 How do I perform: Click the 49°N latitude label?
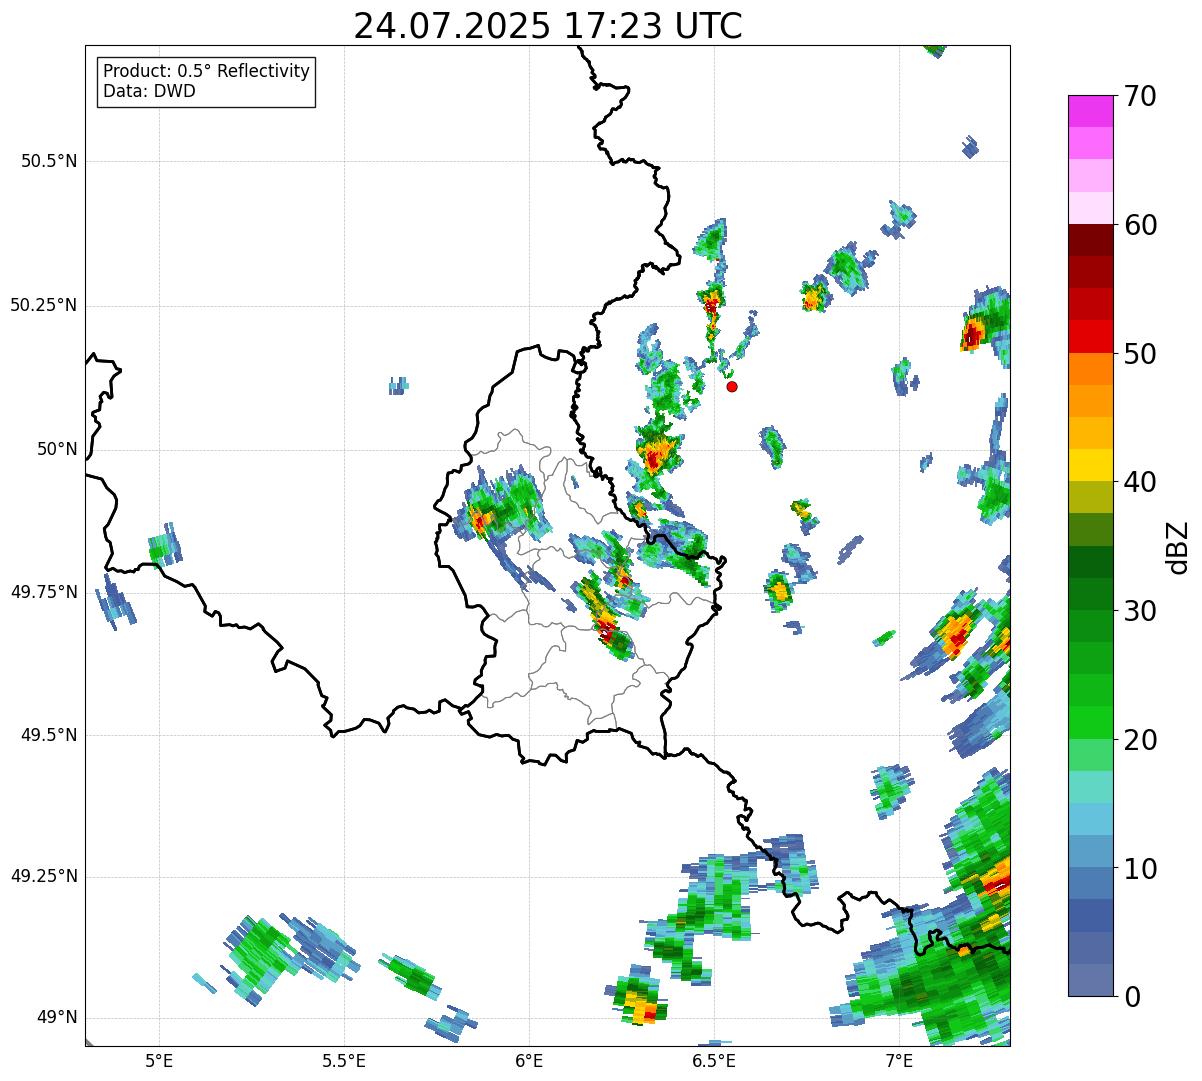(x=57, y=1018)
